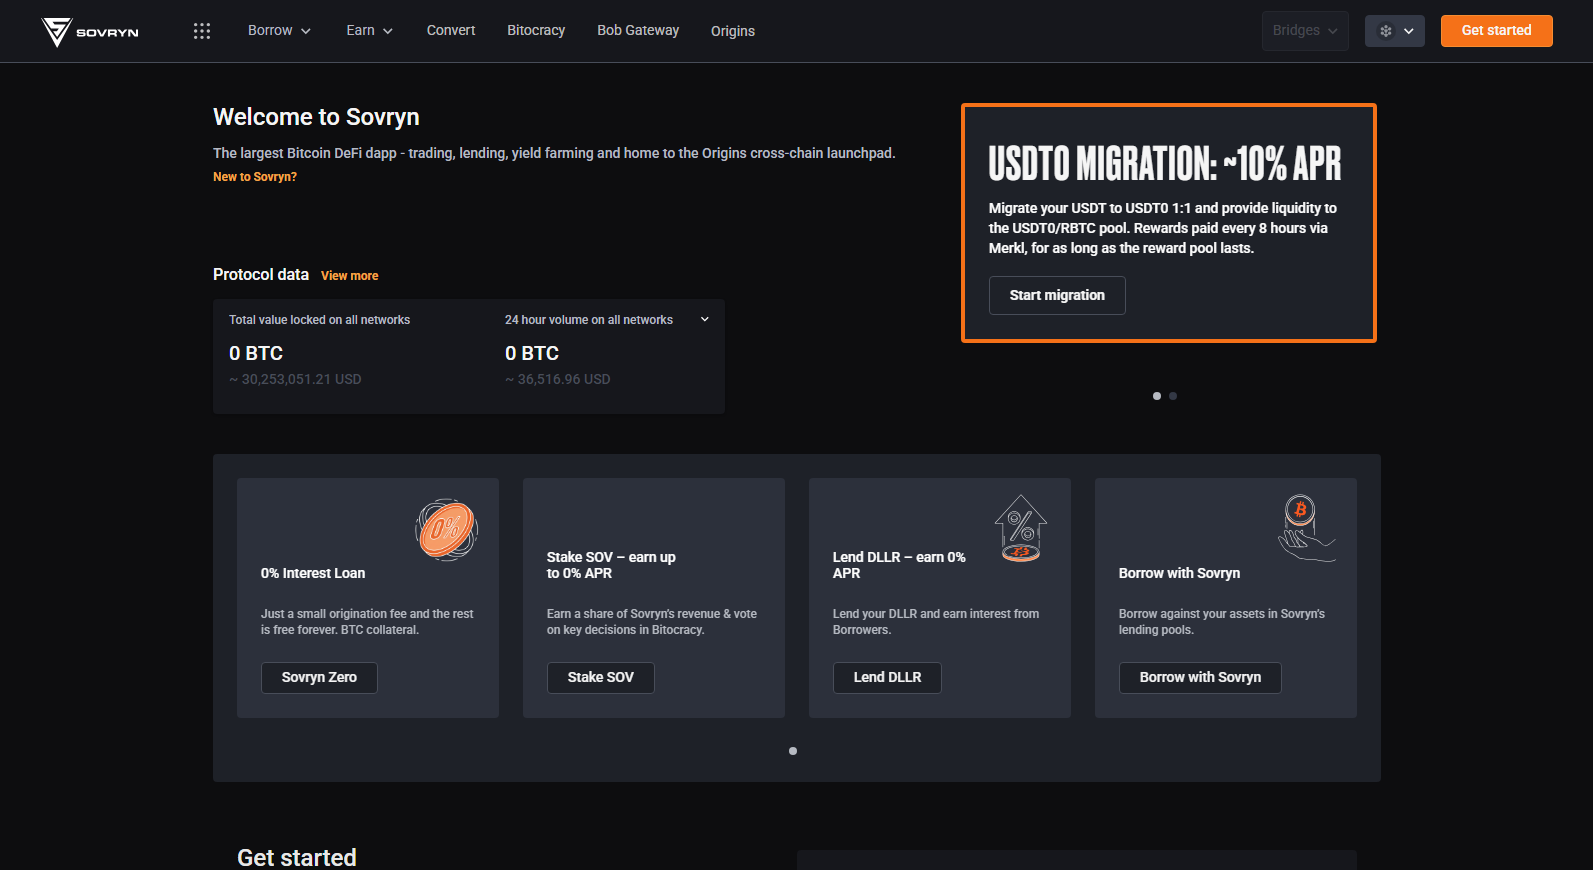Click the Borrow with Sovryn button
The height and width of the screenshot is (870, 1593).
point(1200,678)
